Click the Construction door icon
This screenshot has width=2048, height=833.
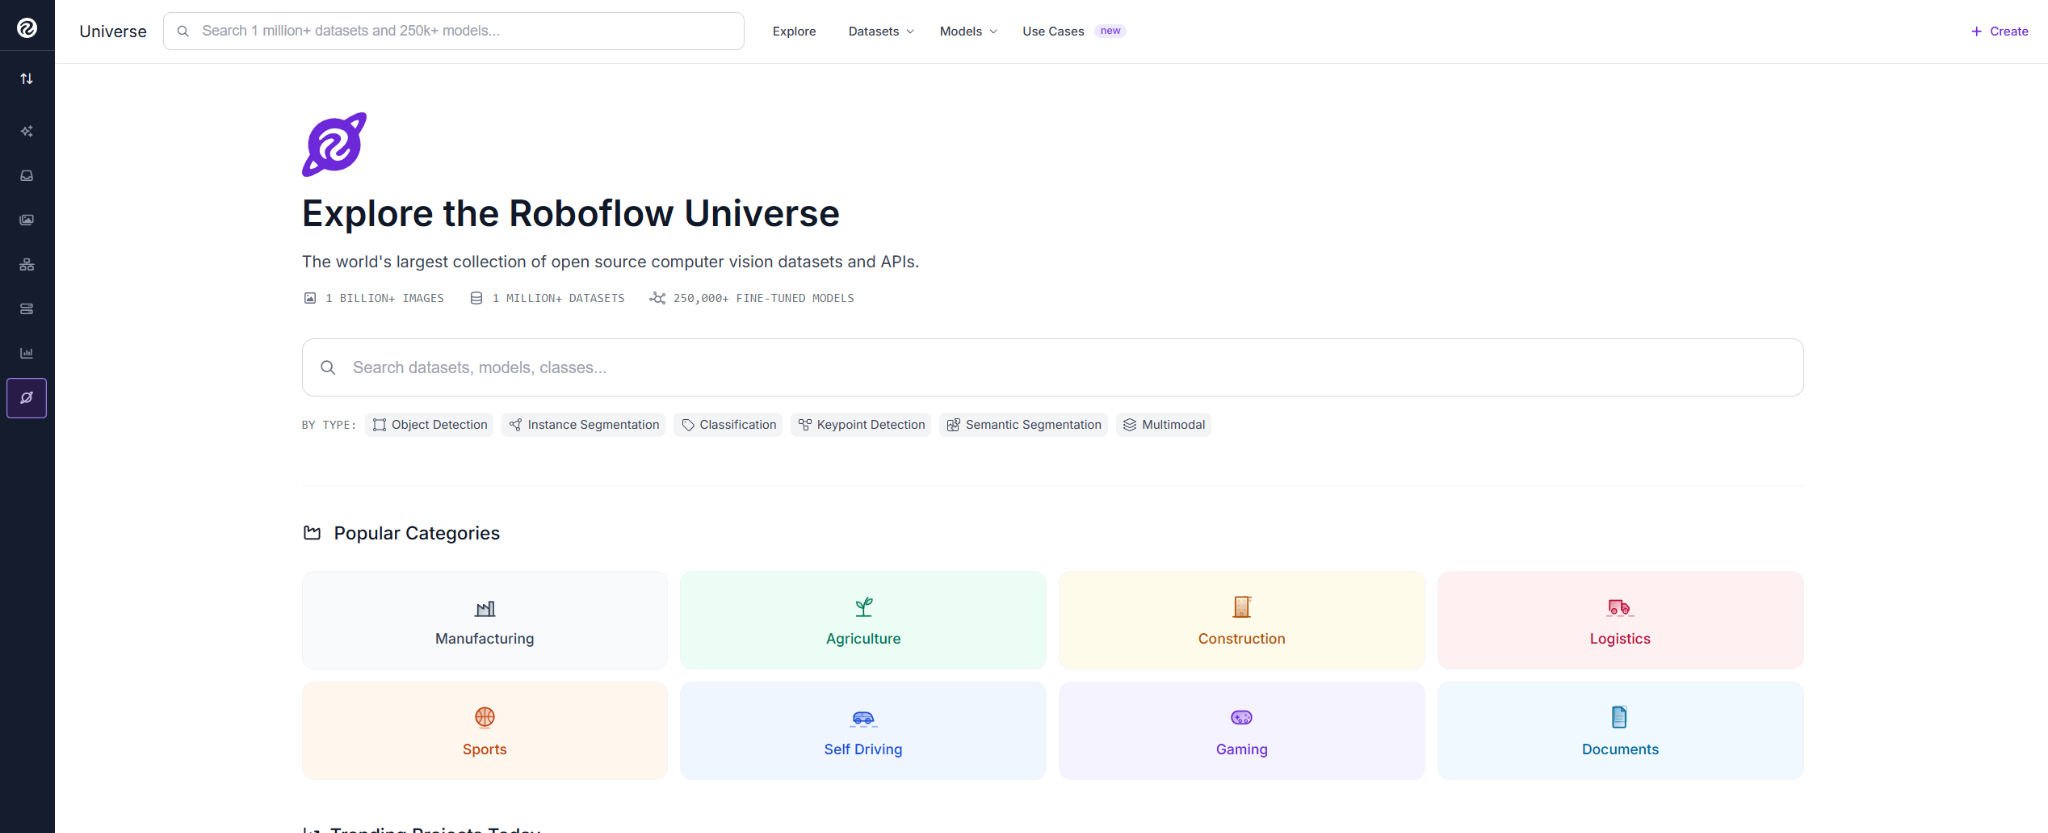pyautogui.click(x=1242, y=607)
